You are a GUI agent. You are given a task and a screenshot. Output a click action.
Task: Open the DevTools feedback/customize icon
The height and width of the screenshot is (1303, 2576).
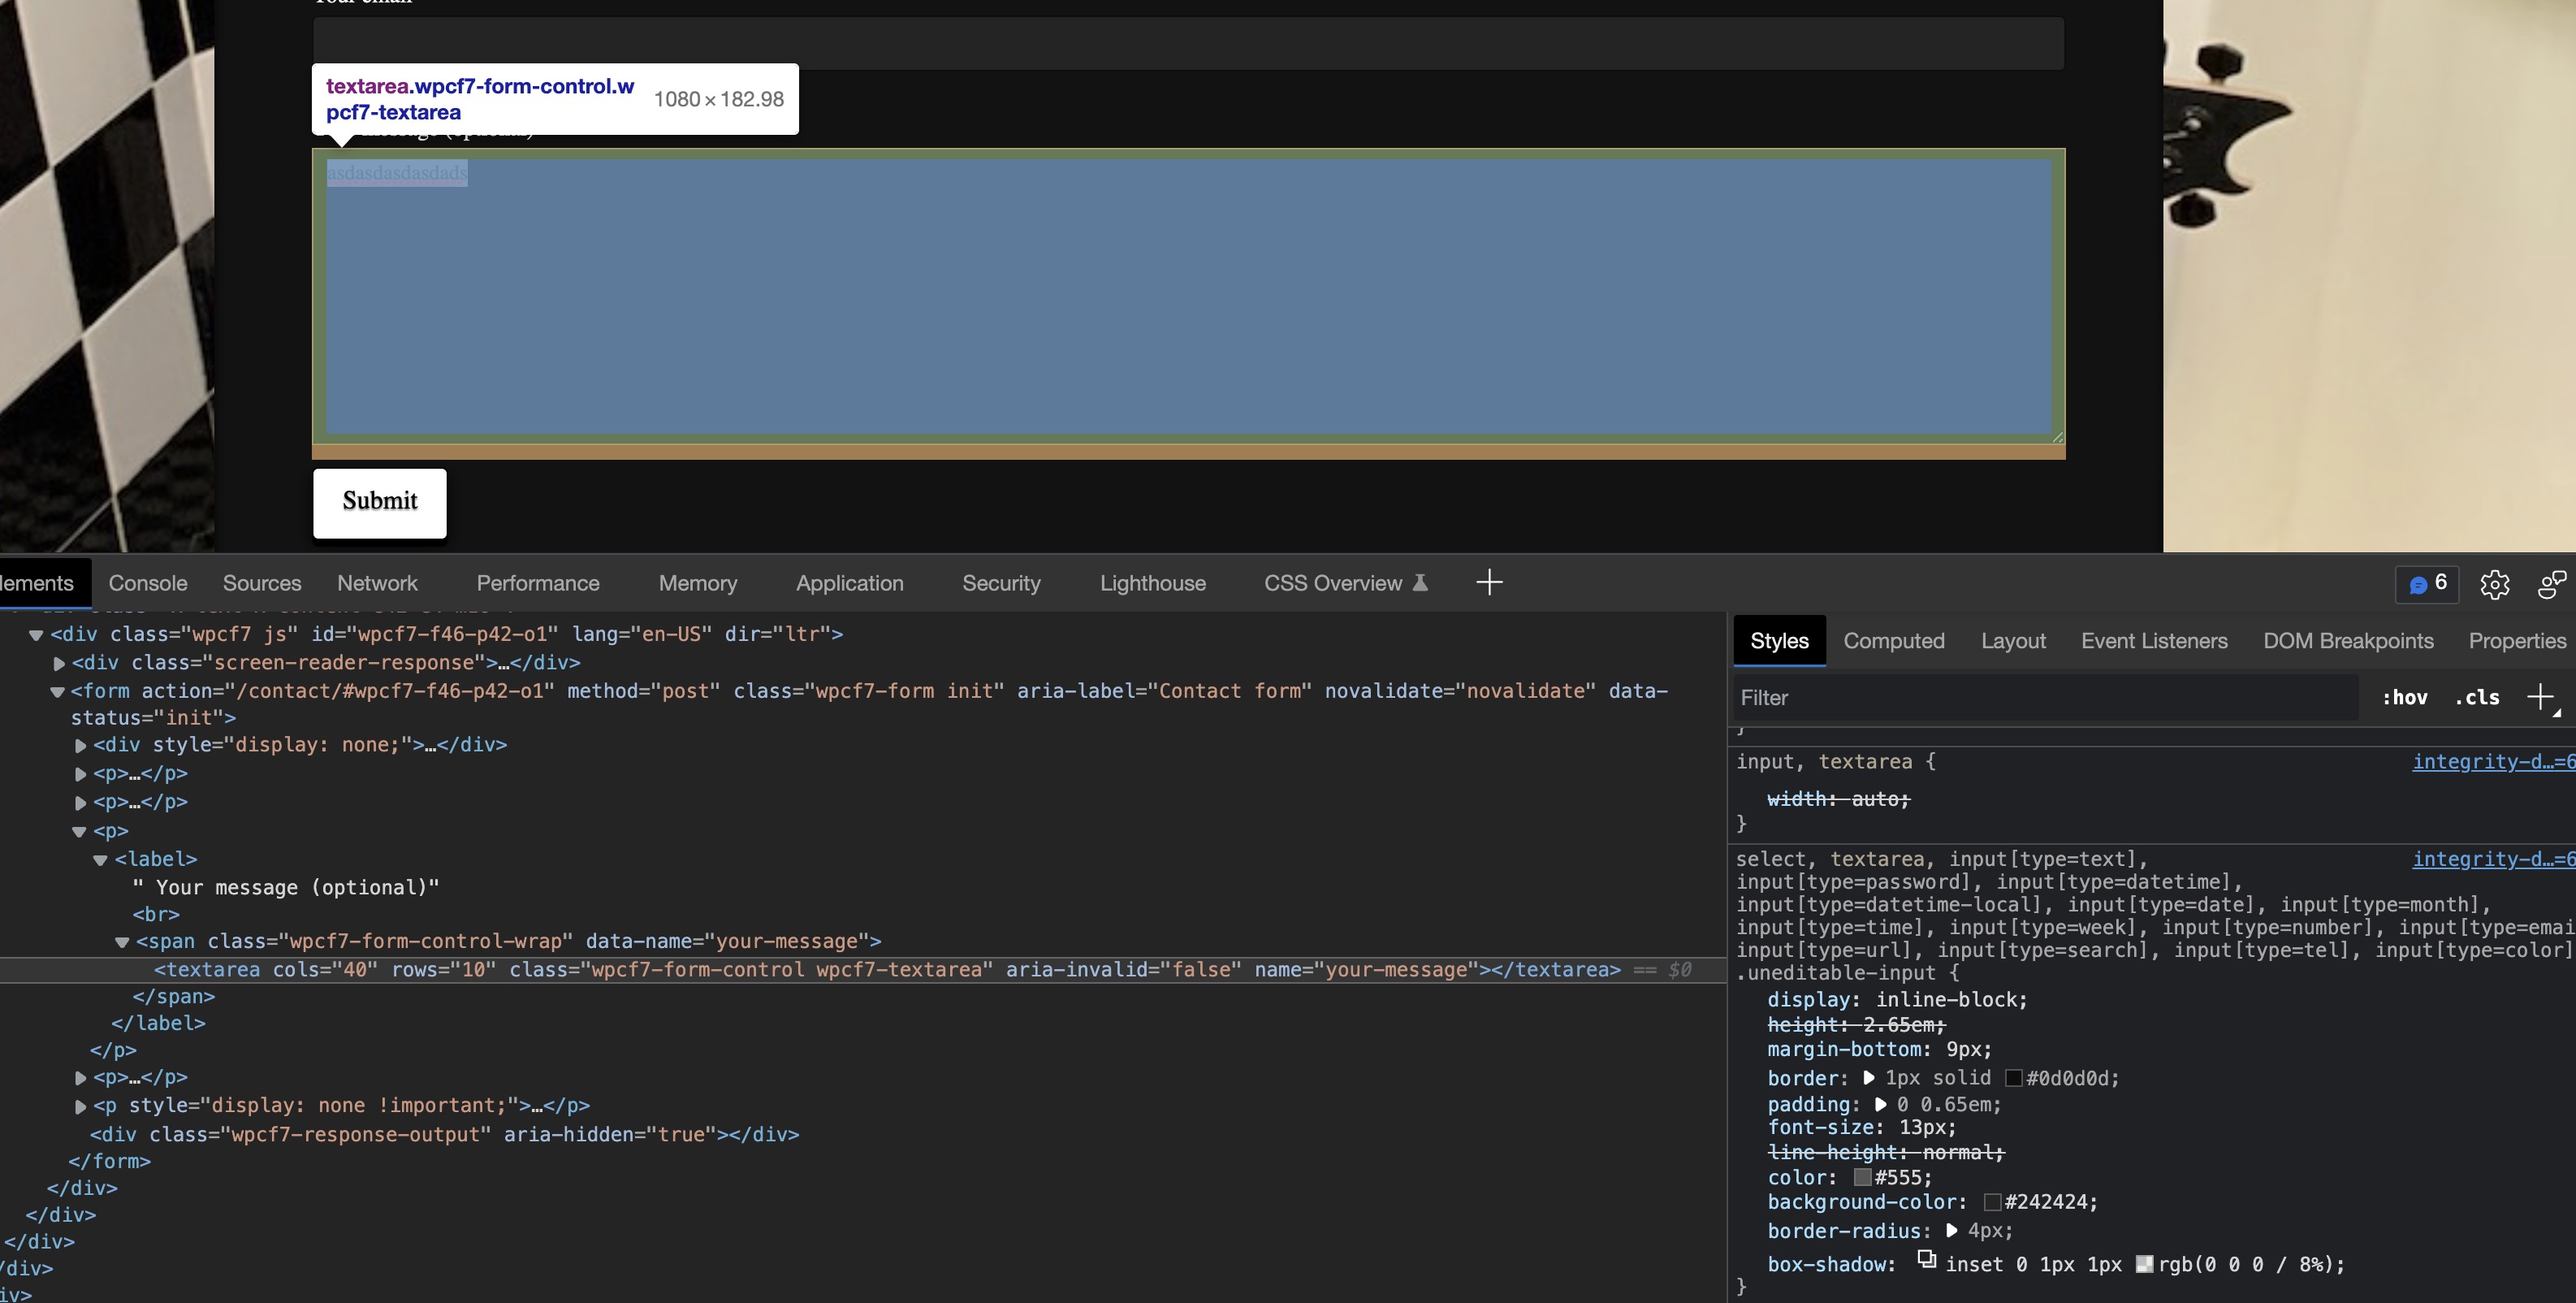tap(2551, 584)
